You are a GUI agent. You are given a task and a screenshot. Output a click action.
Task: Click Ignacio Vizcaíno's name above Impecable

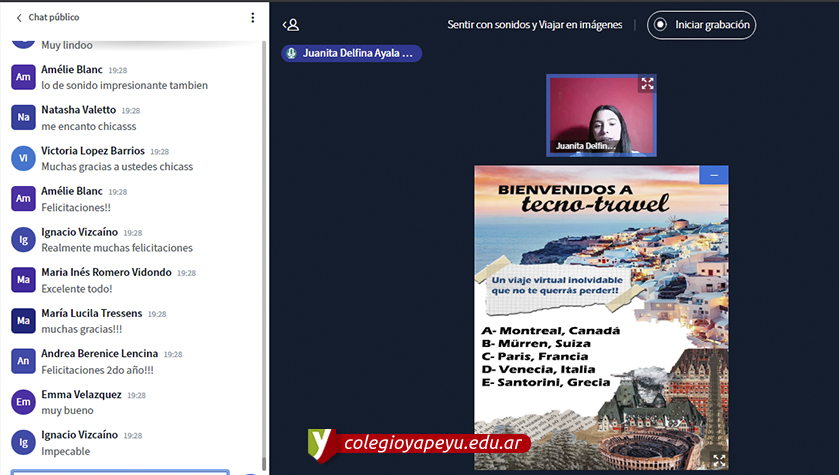[79, 435]
